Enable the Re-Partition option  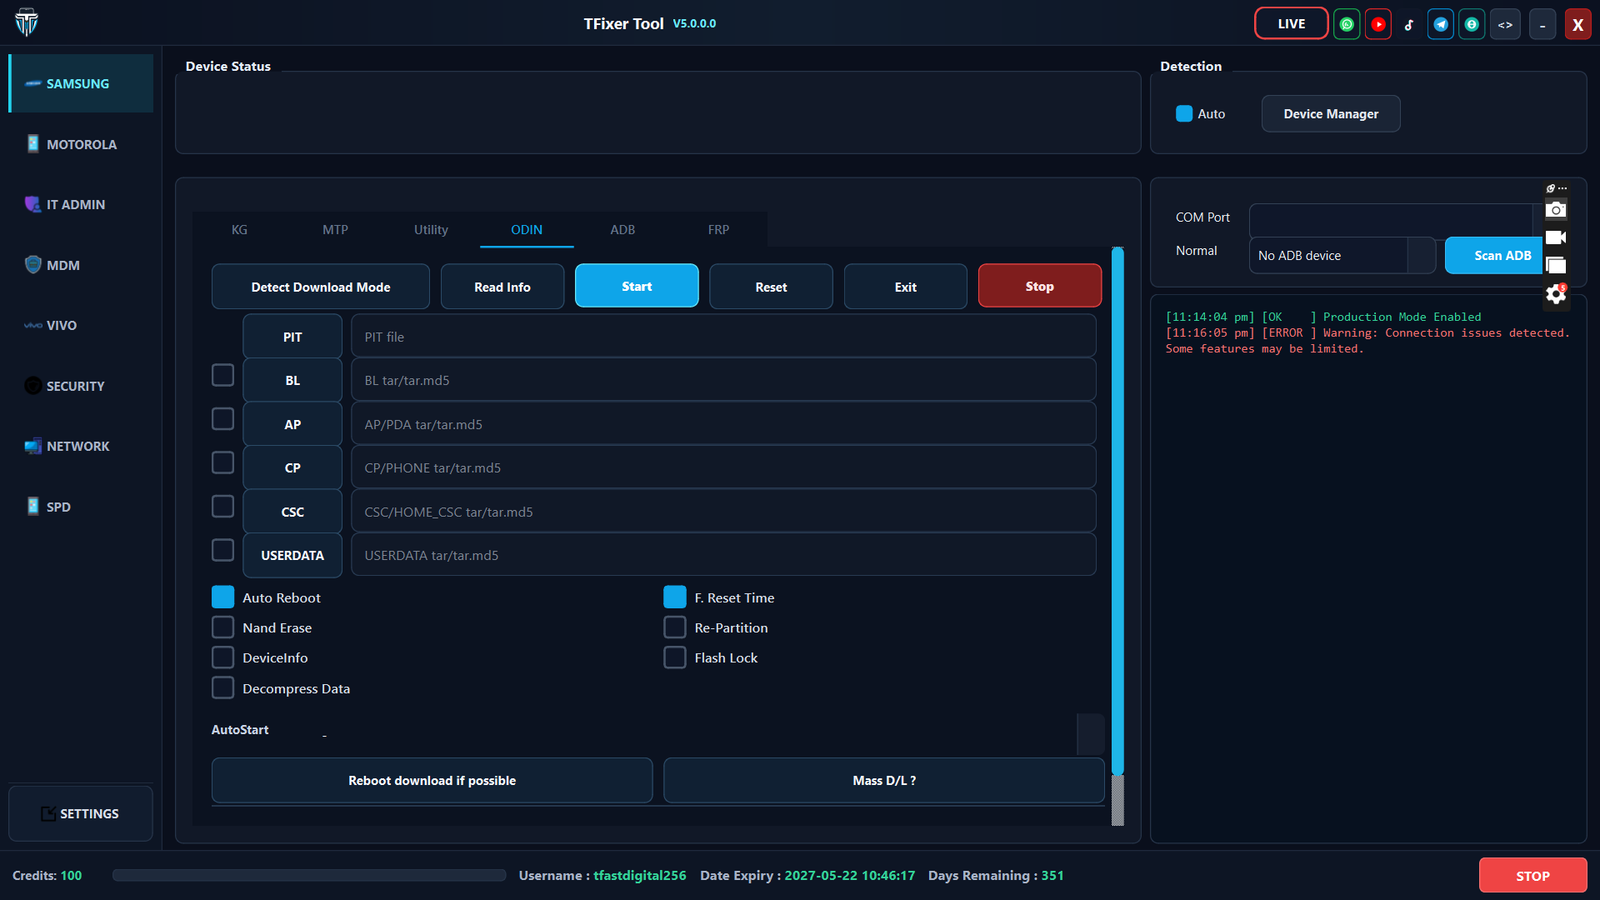coord(675,627)
